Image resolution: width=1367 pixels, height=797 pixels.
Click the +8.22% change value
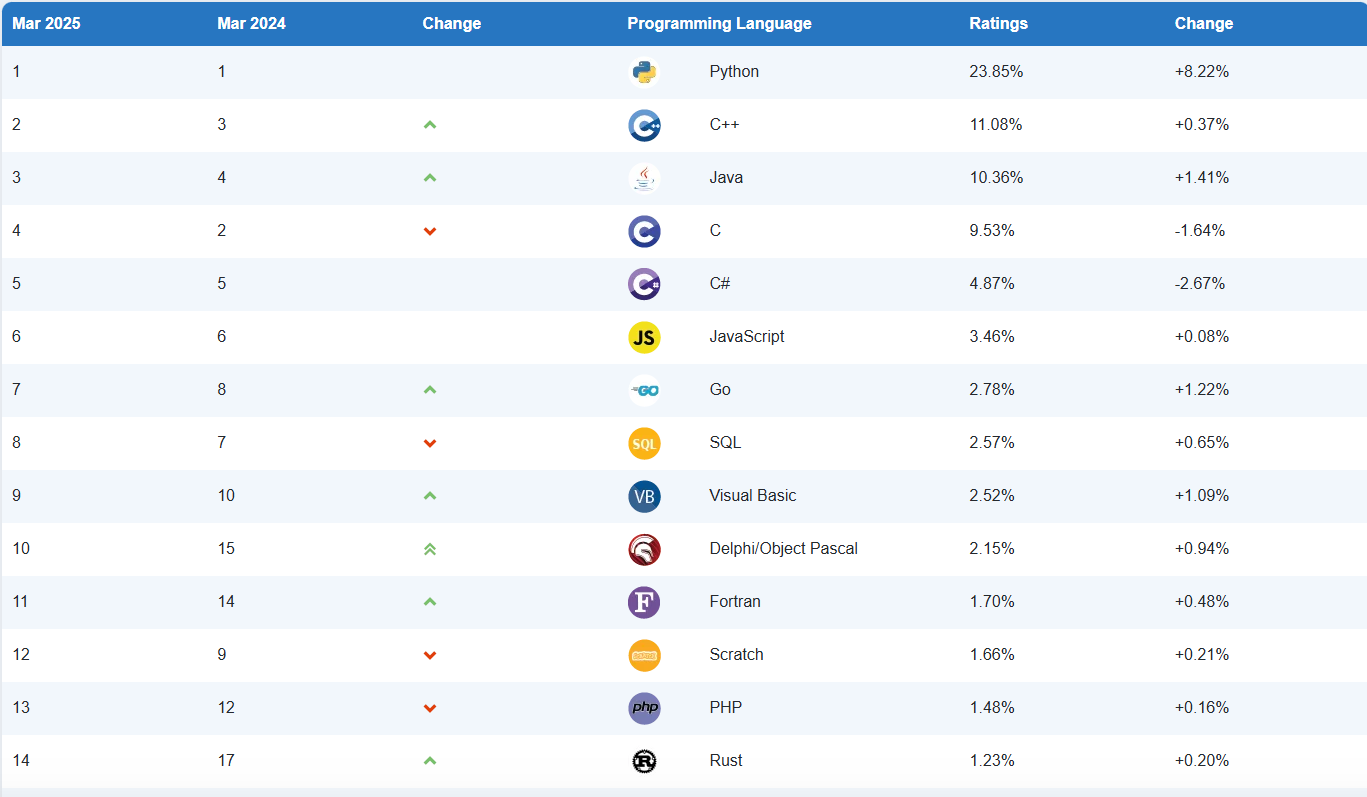pyautogui.click(x=1202, y=72)
